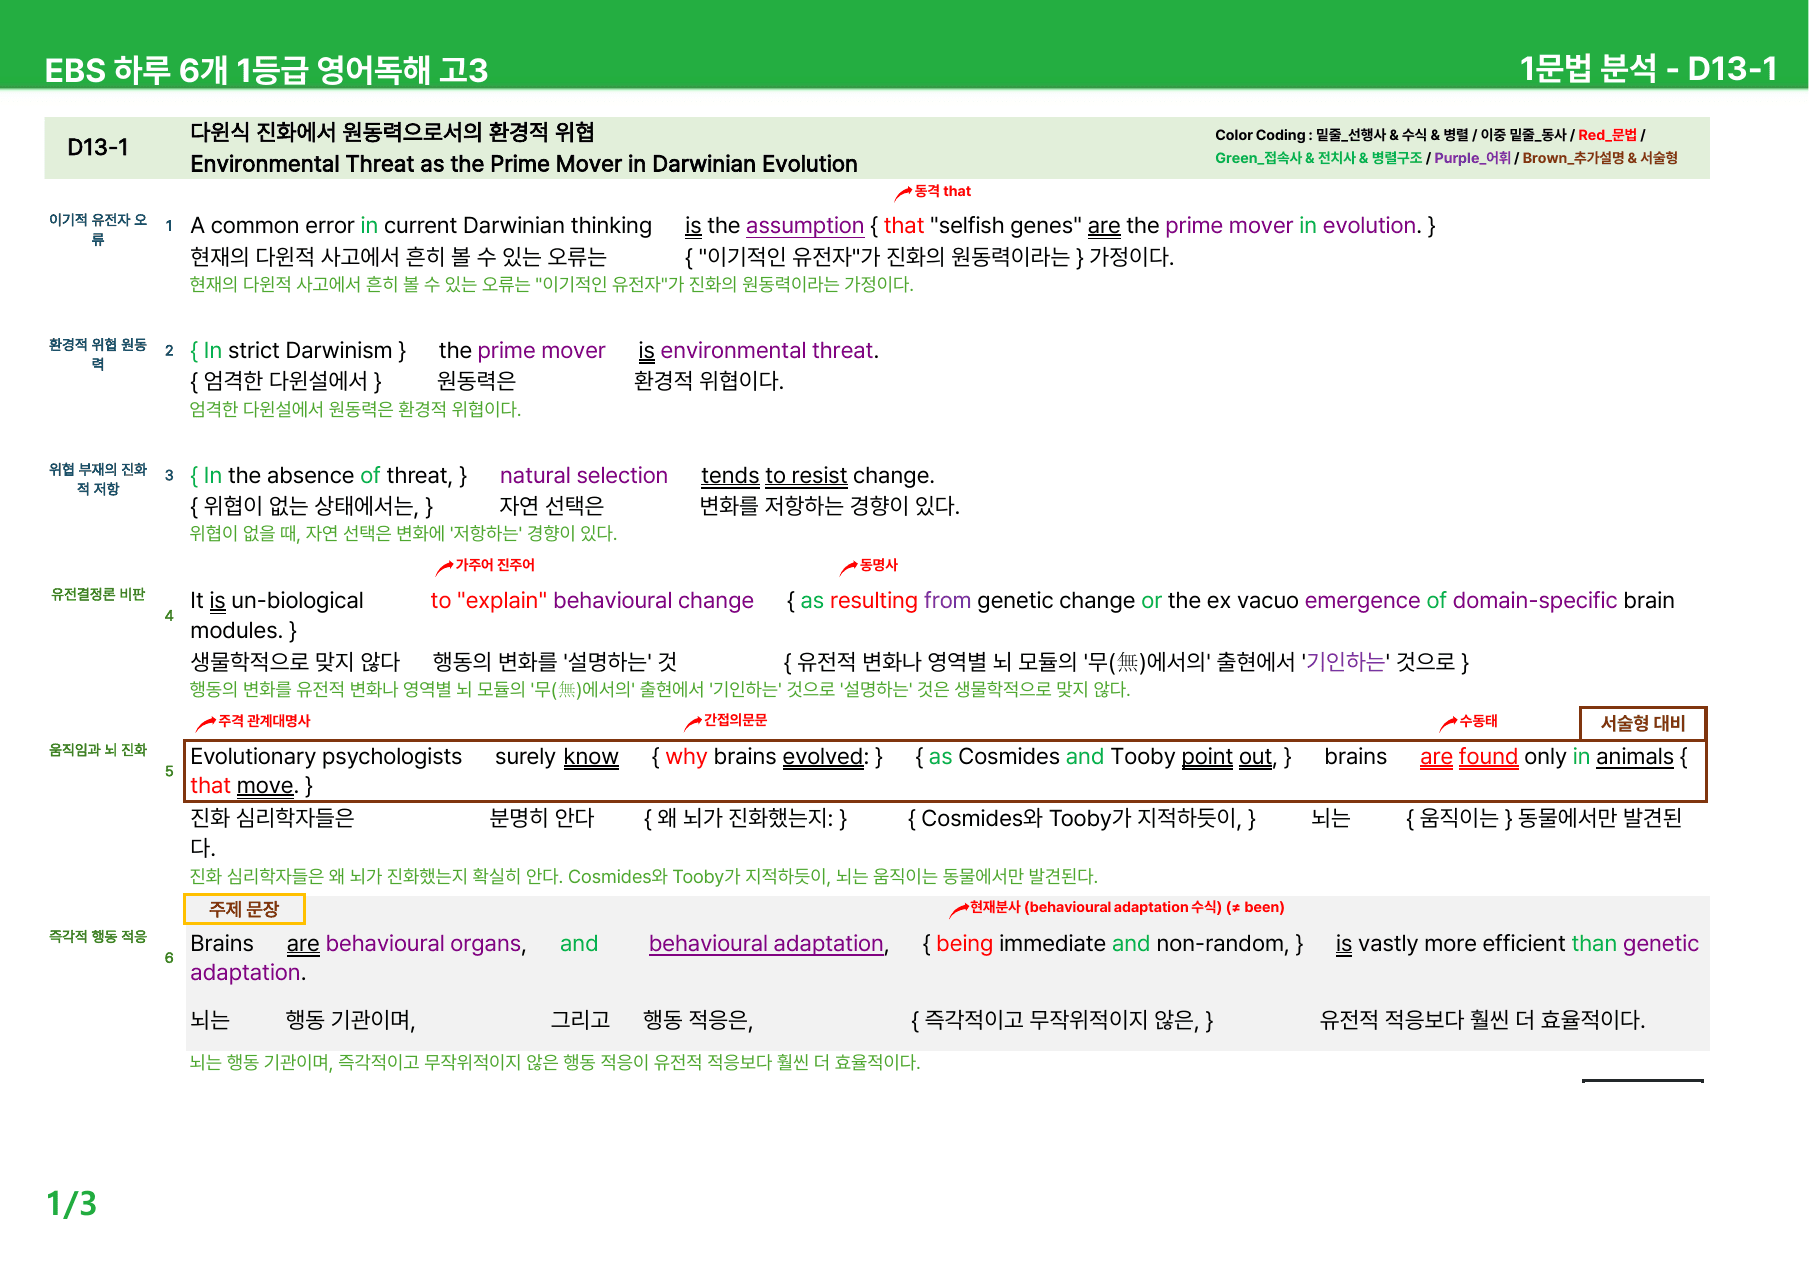Click the red arrow beside 주격 관계대명사
1809x1279 pixels.
206,722
